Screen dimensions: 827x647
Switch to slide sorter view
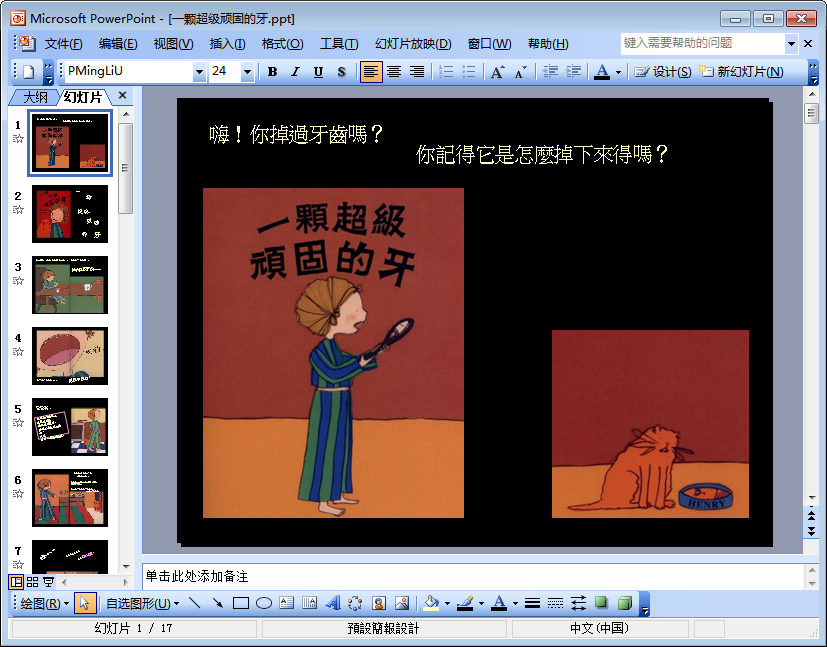click(33, 582)
